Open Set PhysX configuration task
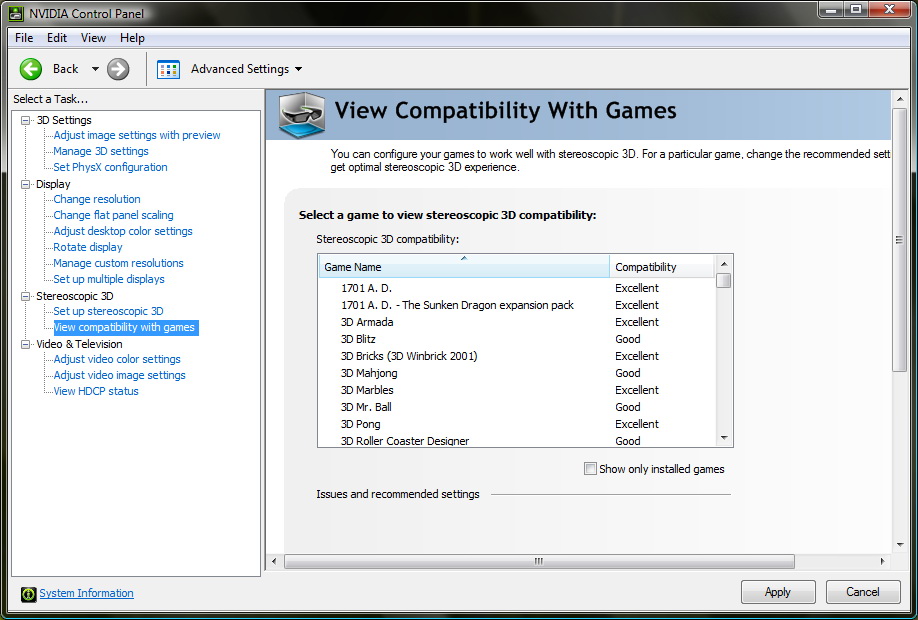The image size is (918, 620). click(110, 167)
